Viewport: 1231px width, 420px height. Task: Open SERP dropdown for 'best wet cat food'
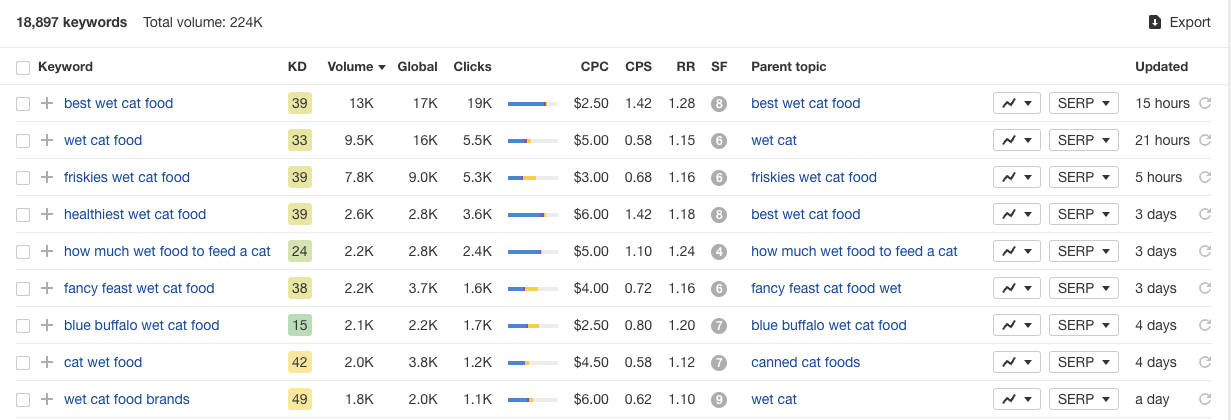coord(1083,103)
